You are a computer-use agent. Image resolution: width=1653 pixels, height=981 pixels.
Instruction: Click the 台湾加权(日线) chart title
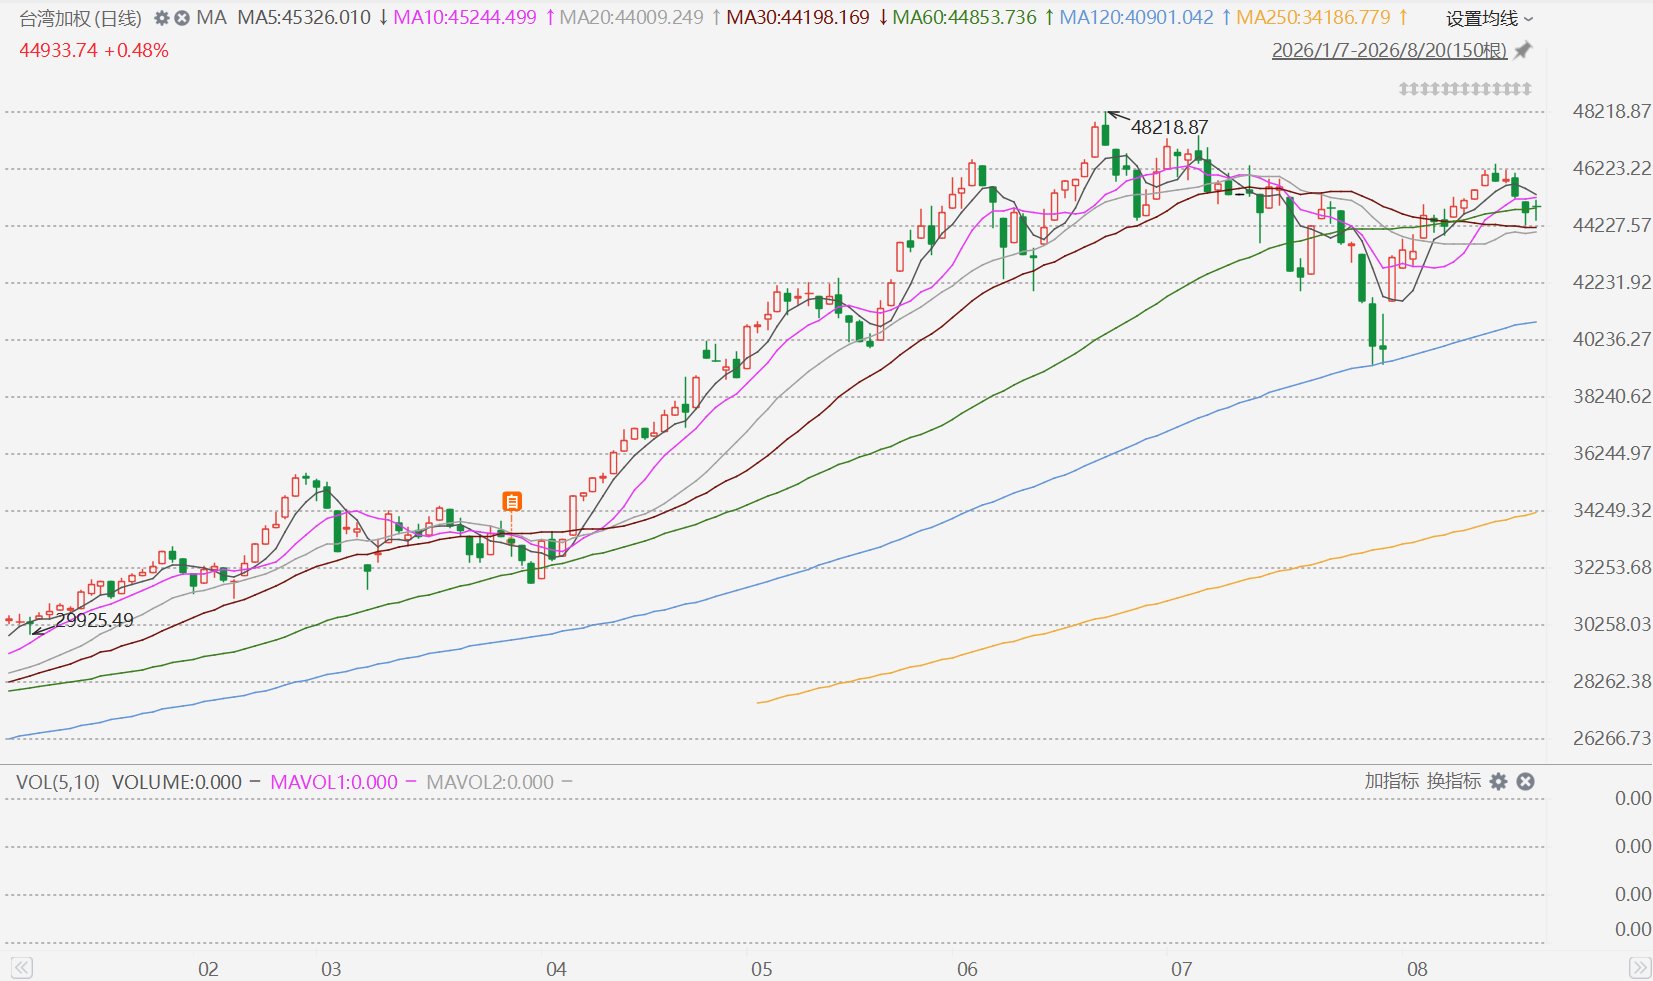click(x=81, y=18)
